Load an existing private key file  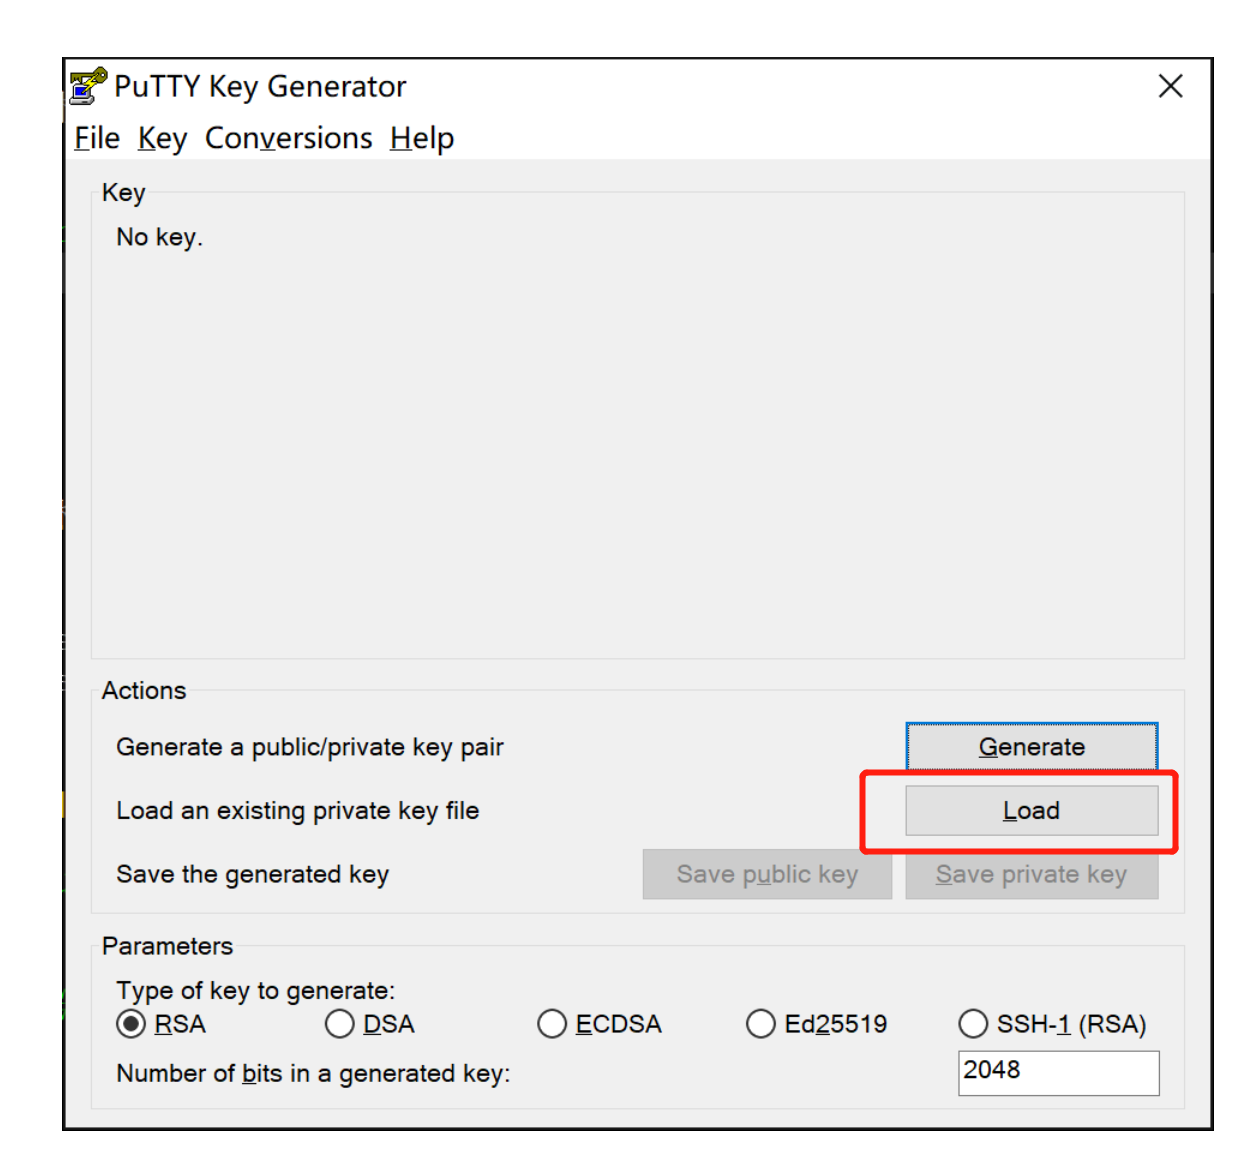coord(1031,810)
